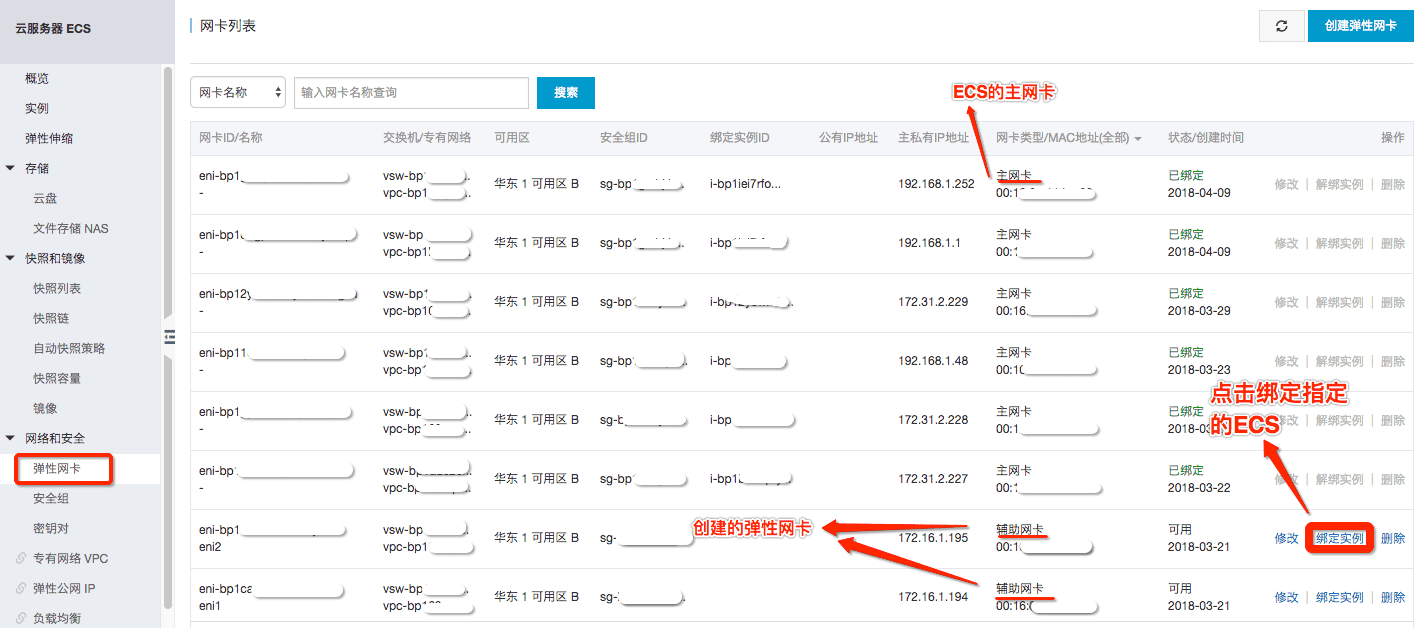Click 绑定实例 for the eni2 row
This screenshot has height=628, width=1420.
click(x=1340, y=538)
